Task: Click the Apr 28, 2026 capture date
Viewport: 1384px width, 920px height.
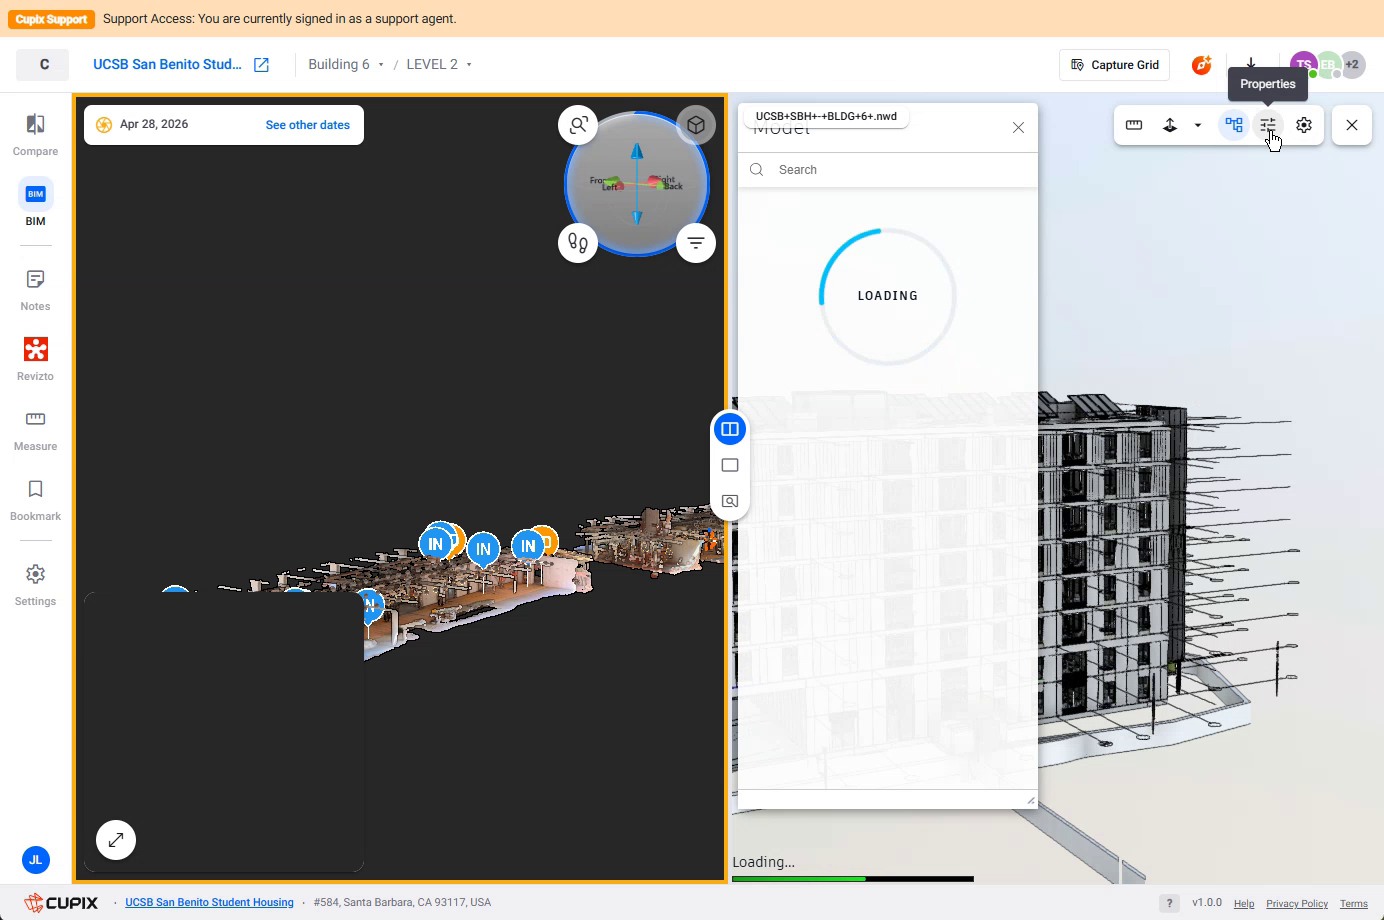Action: [x=154, y=125]
